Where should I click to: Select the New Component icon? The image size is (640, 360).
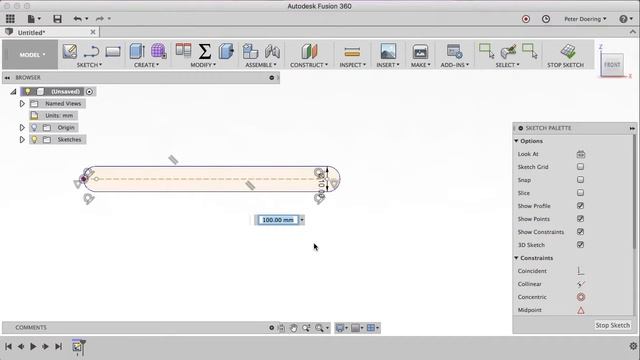coord(250,52)
